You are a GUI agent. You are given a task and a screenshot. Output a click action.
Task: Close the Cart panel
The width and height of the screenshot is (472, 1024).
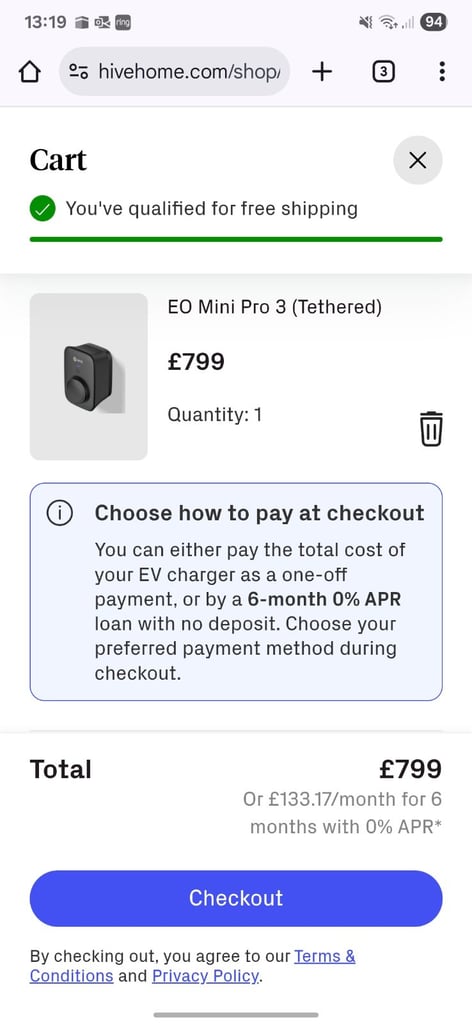418,160
